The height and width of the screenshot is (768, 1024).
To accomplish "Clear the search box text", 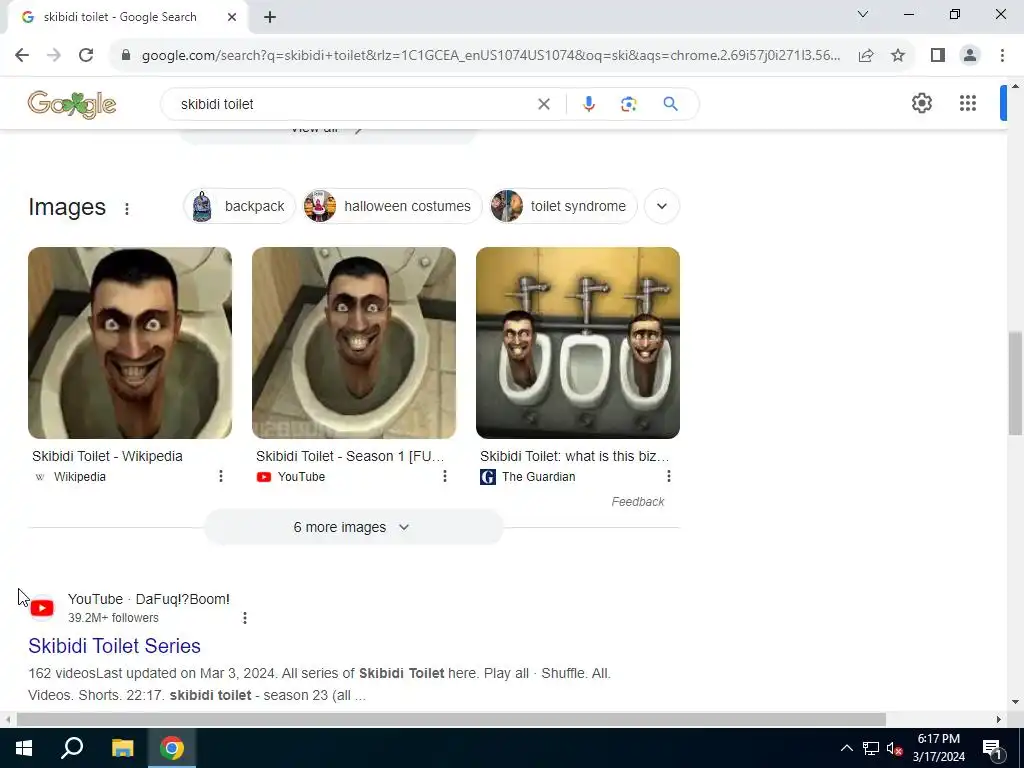I will tap(543, 104).
